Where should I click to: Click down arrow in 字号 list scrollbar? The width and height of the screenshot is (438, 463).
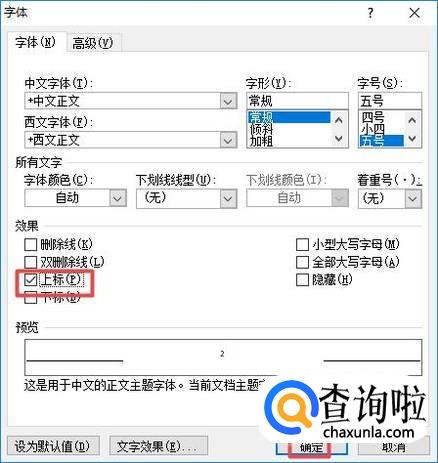[412, 138]
